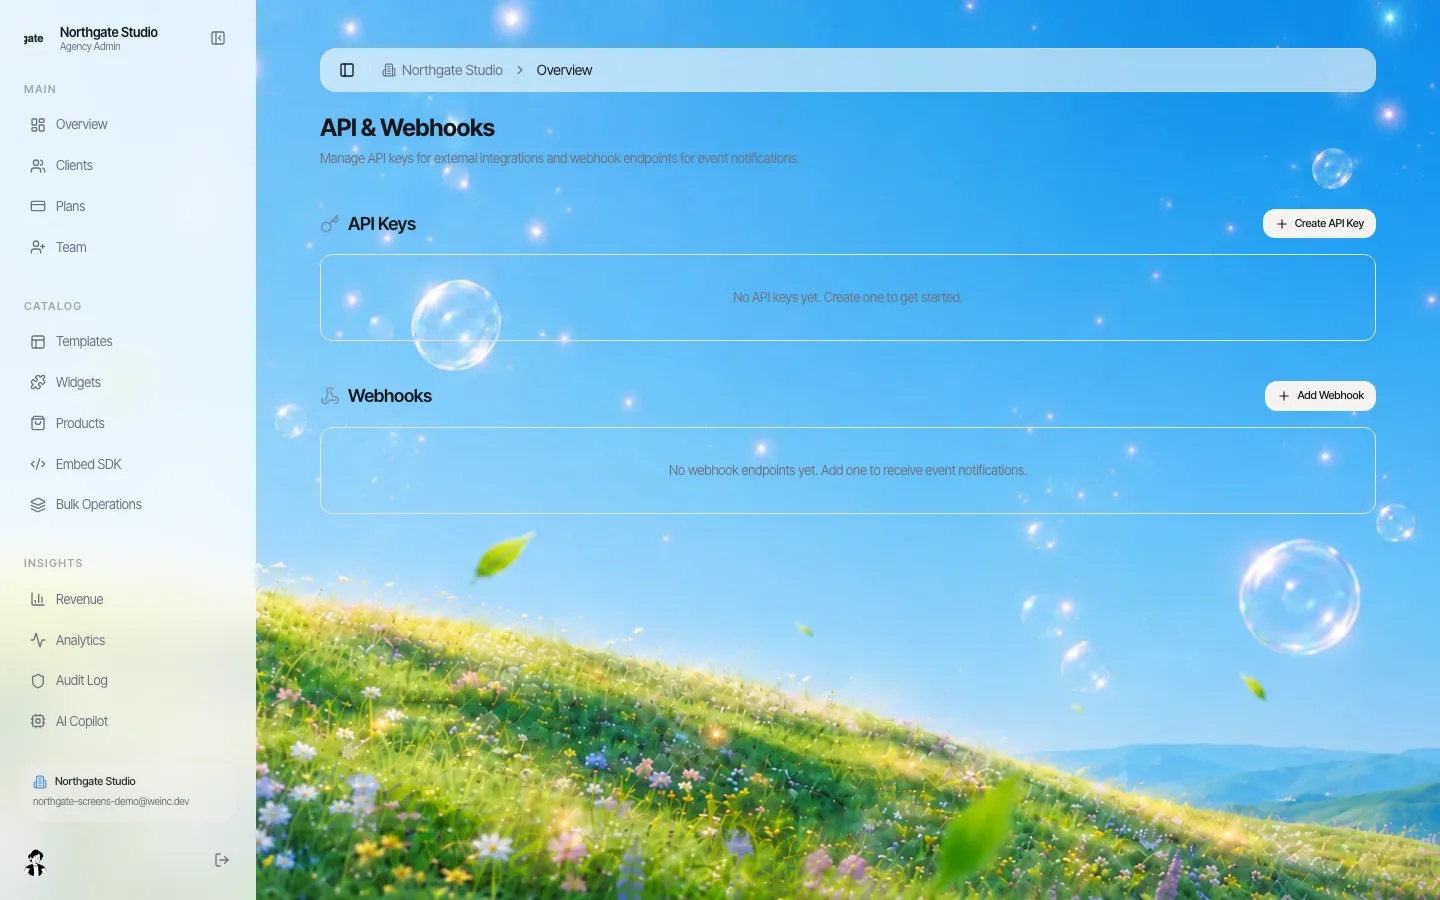Screen dimensions: 1440x900
Task: Go to Clients page
Action: tap(128, 166)
